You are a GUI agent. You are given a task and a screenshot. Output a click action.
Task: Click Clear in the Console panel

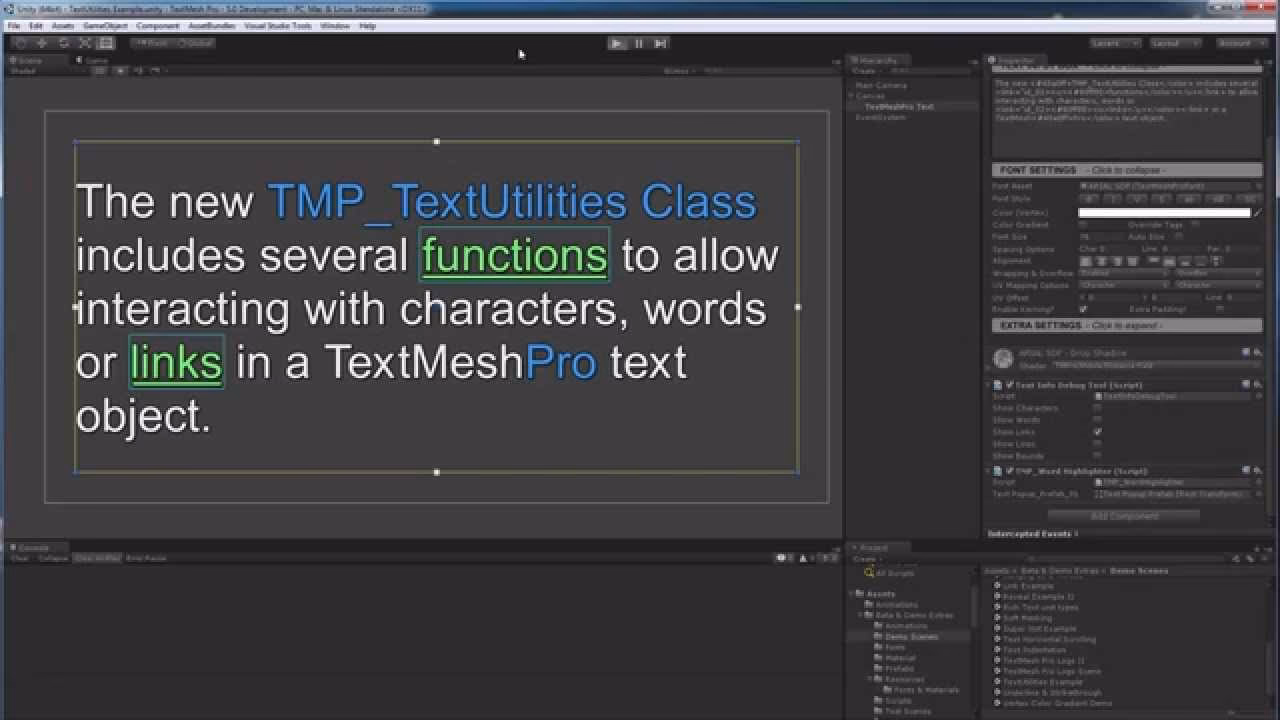[18, 558]
